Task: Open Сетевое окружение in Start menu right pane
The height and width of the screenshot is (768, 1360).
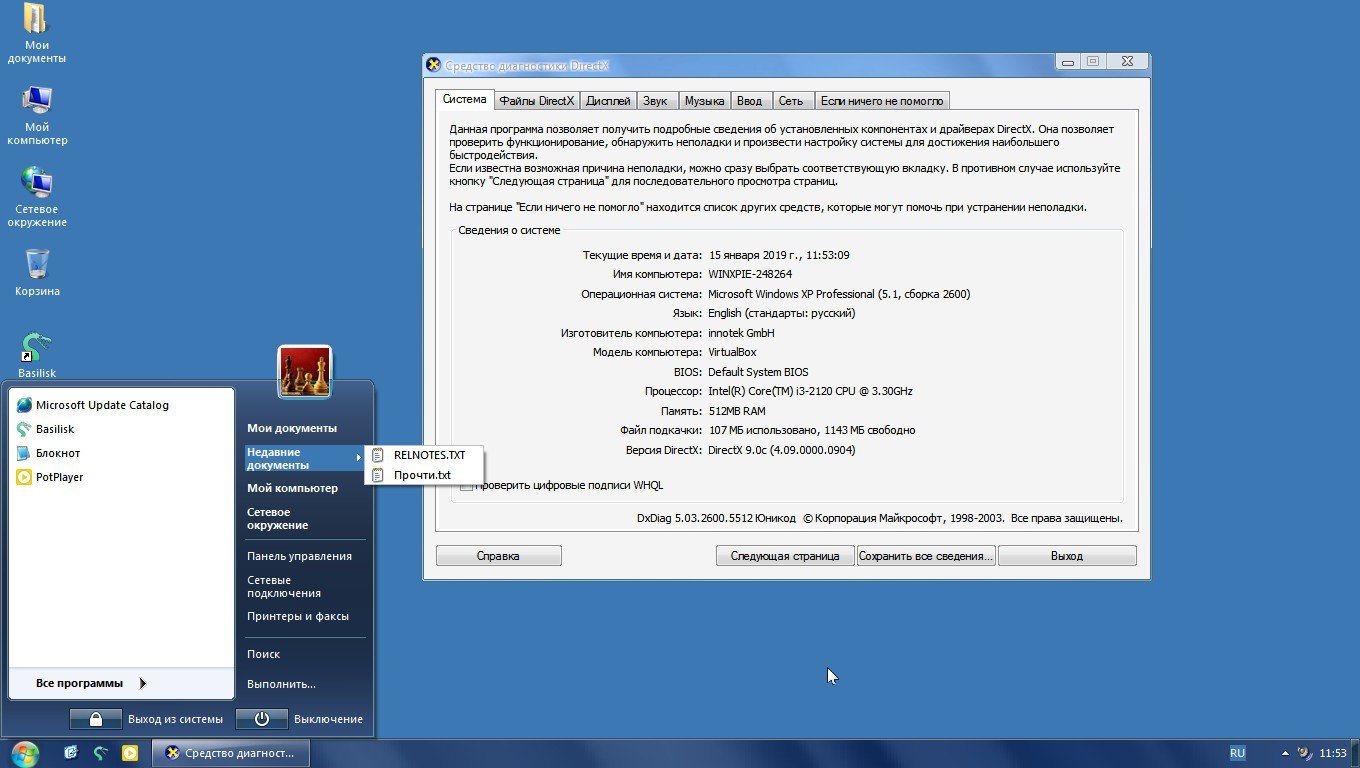Action: point(278,518)
